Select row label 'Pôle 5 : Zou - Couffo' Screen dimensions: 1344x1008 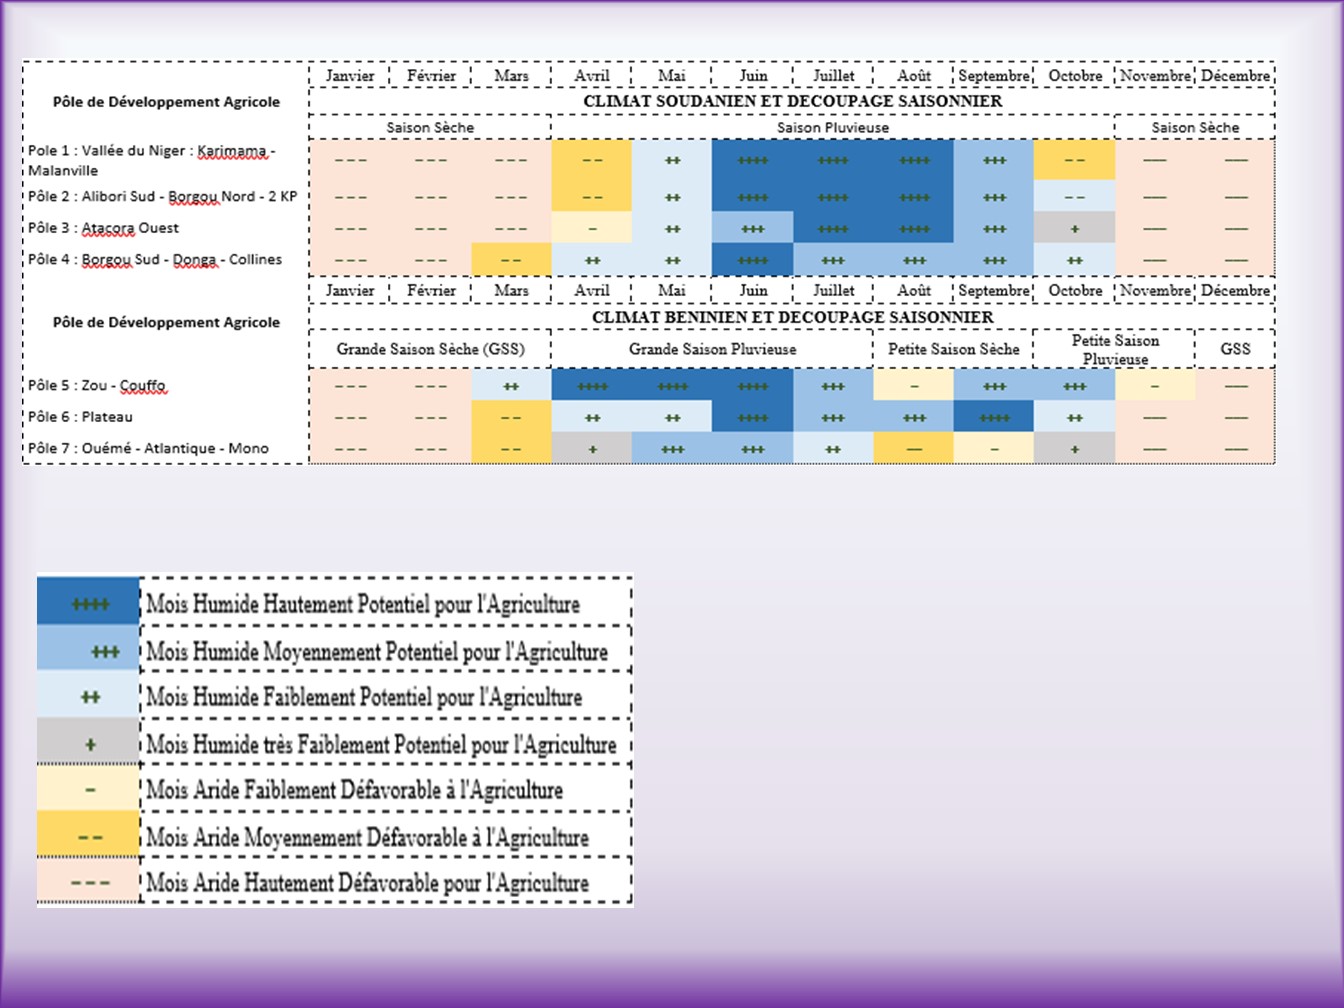(x=97, y=385)
